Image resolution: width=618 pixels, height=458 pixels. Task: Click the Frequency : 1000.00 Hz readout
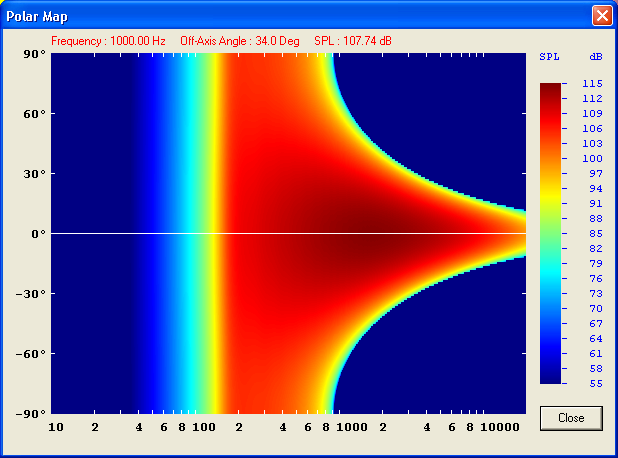tap(108, 41)
